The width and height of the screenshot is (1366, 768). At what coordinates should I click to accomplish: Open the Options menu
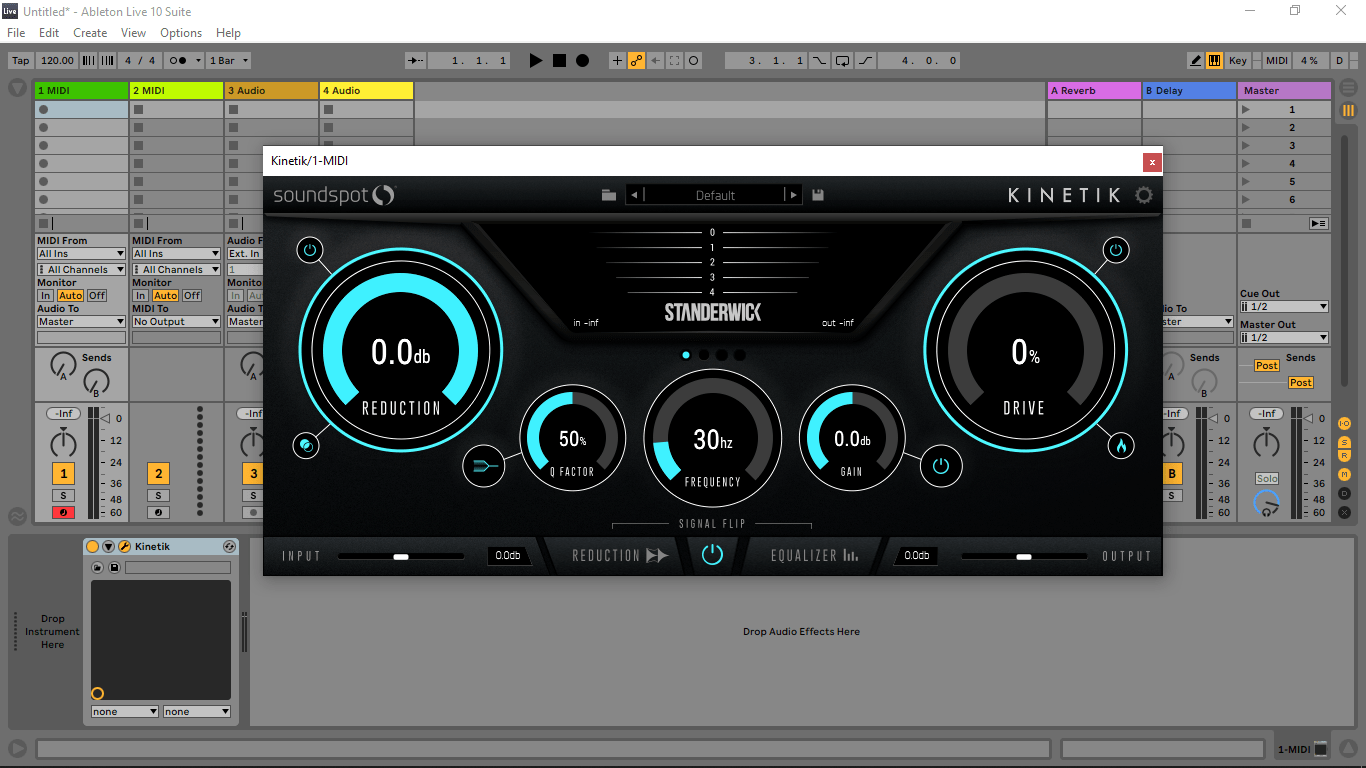tap(181, 33)
